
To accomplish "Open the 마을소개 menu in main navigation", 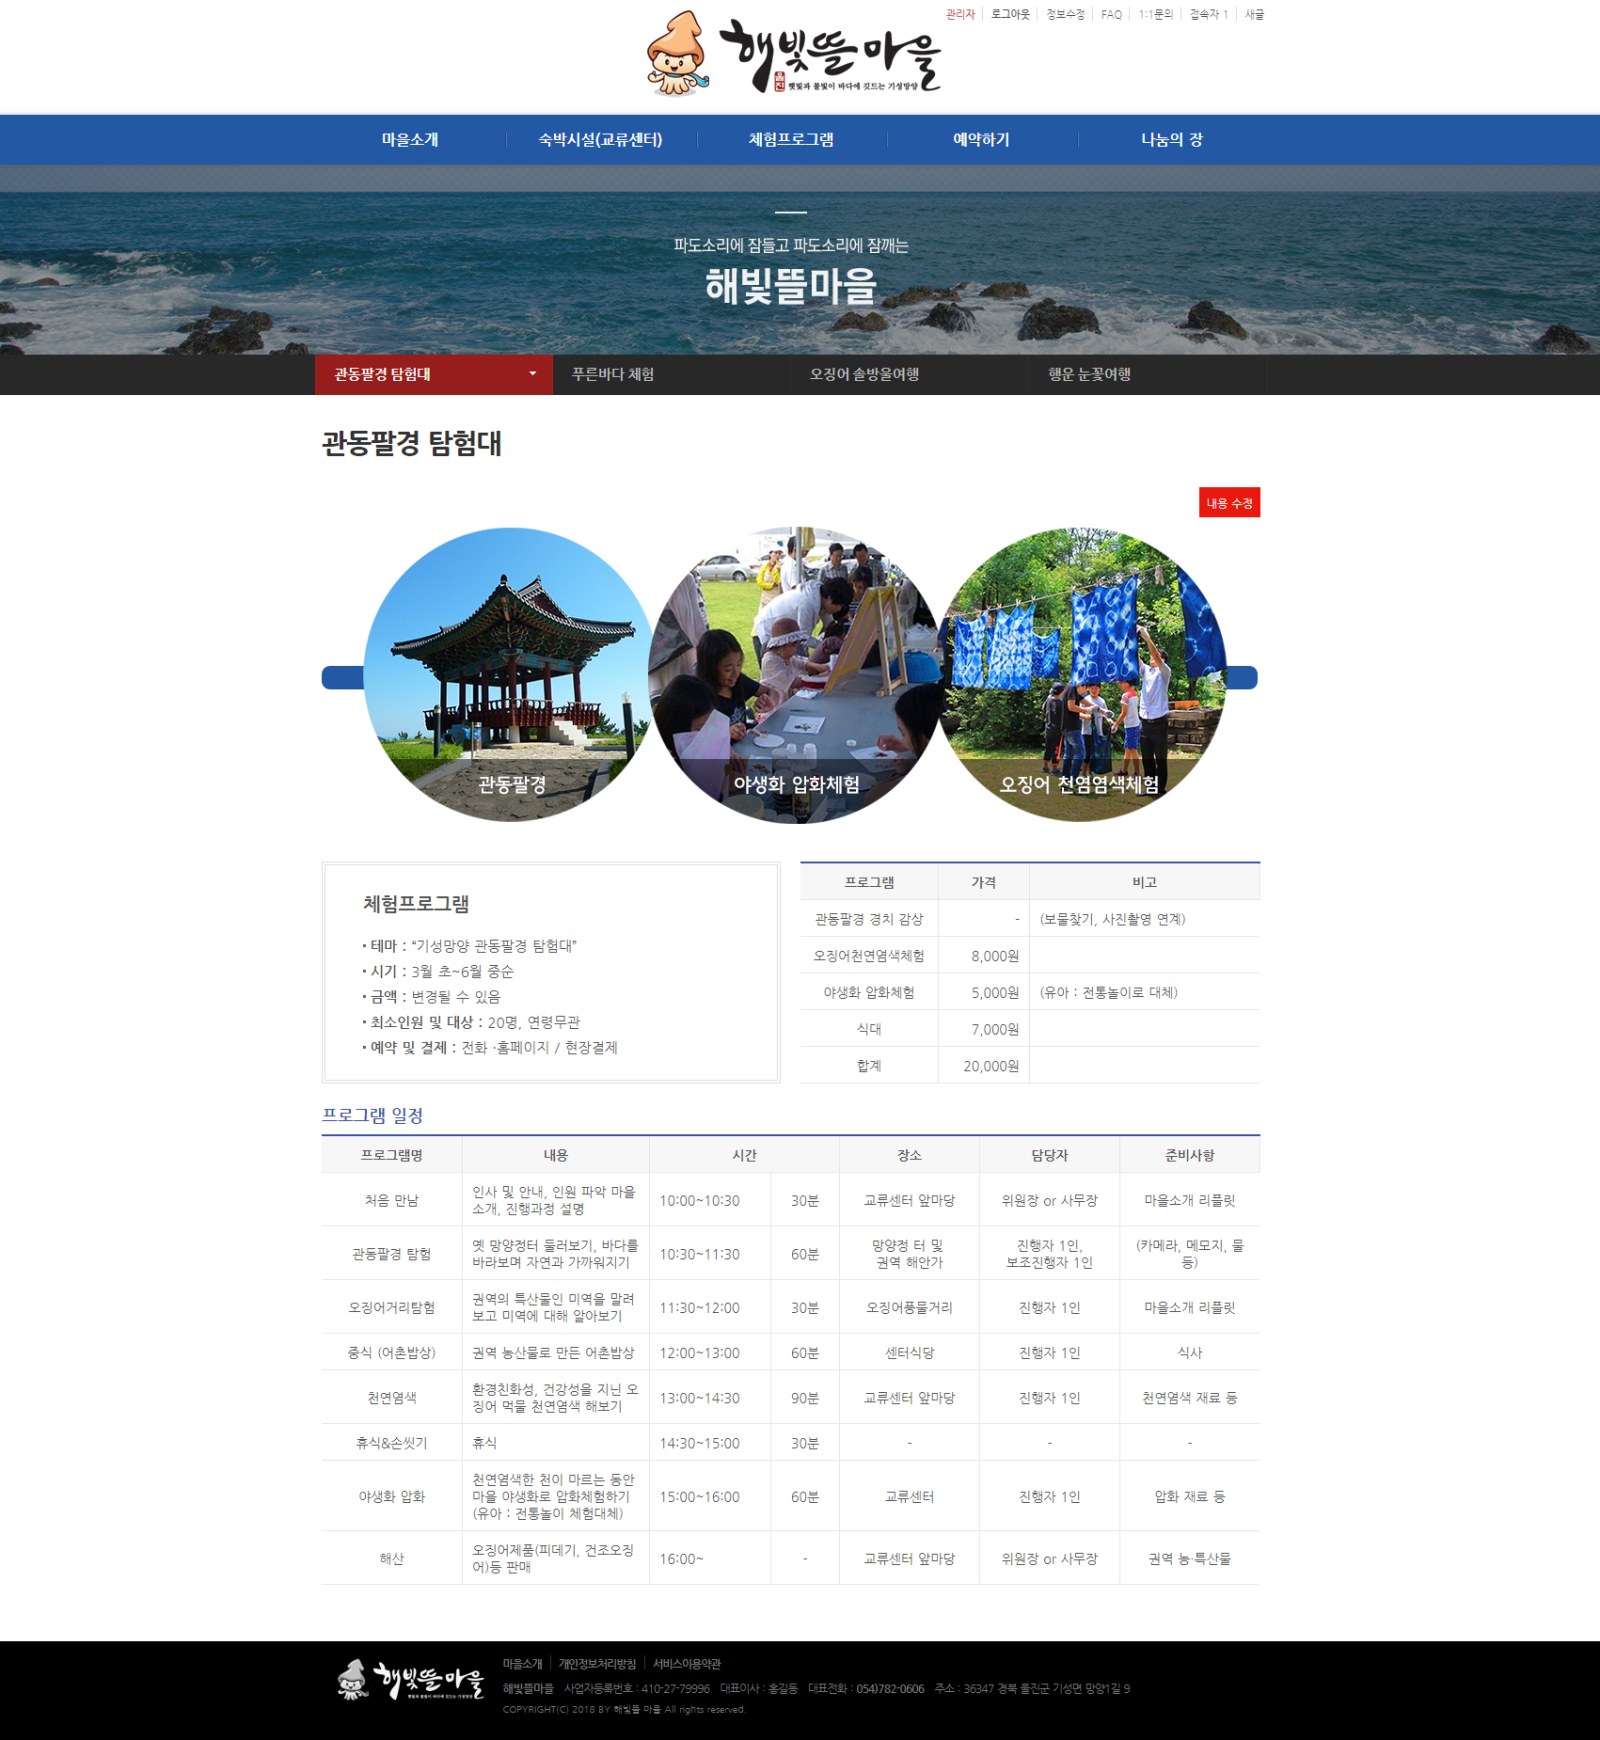I will pos(408,140).
